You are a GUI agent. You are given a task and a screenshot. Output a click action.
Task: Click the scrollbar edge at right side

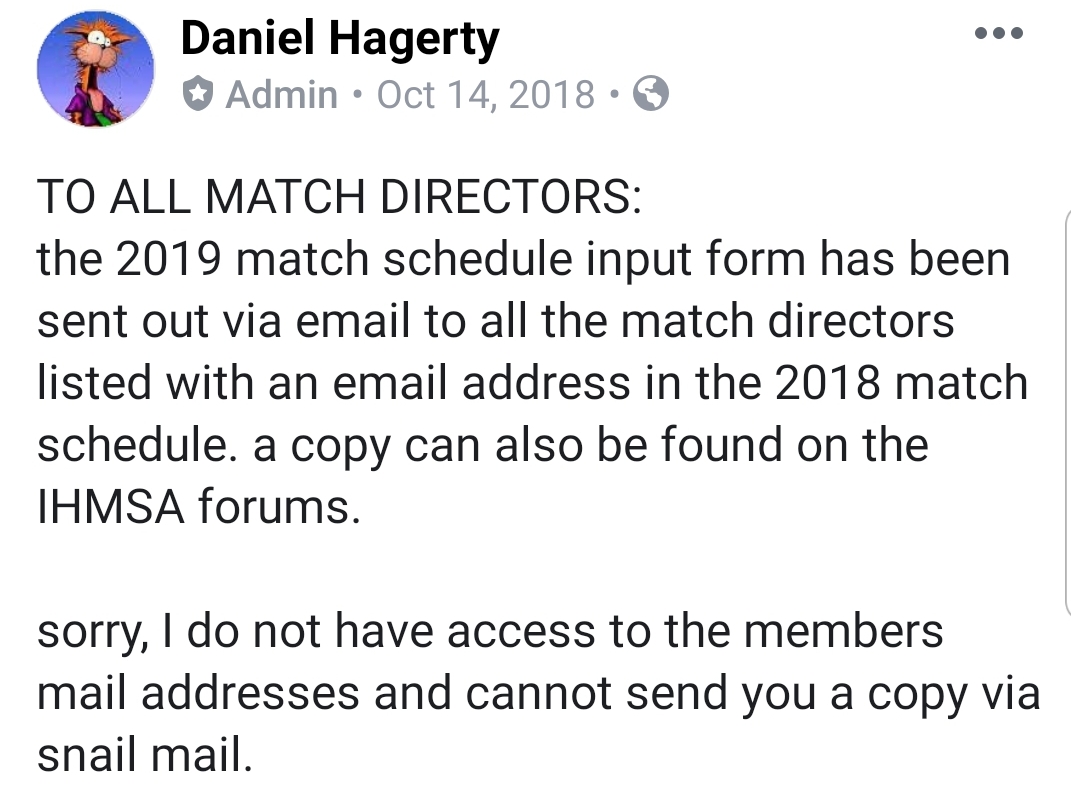1067,413
